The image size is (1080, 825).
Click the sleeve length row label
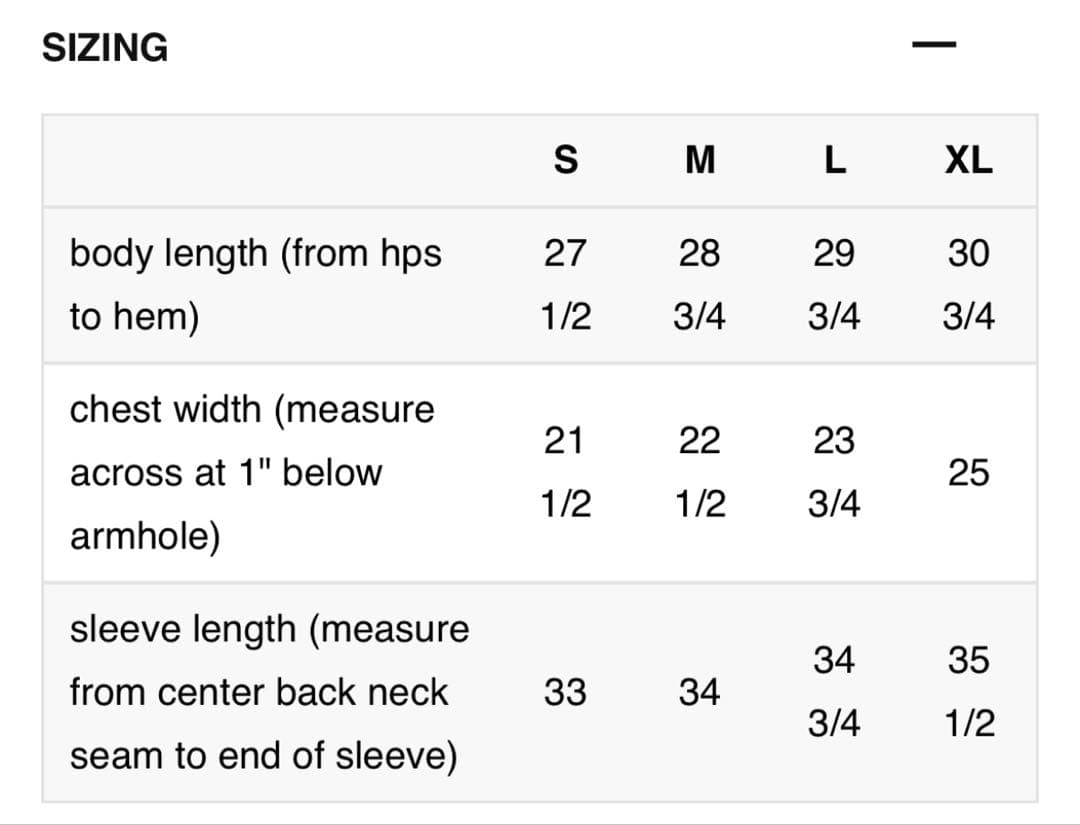click(x=268, y=692)
